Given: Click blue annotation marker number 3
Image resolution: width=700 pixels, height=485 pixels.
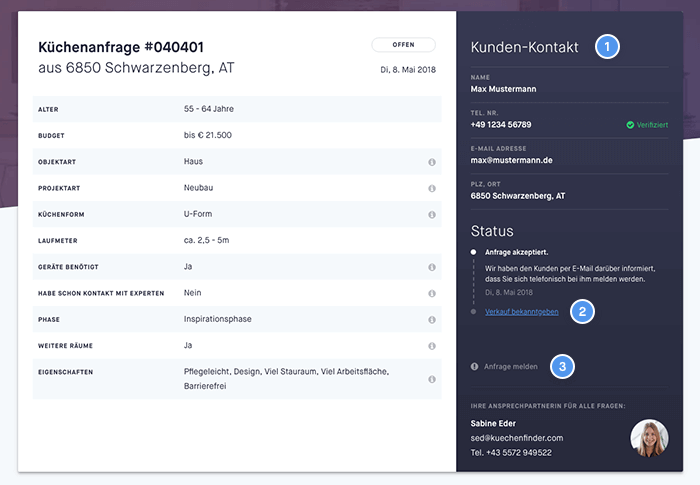Looking at the screenshot, I should (x=562, y=367).
